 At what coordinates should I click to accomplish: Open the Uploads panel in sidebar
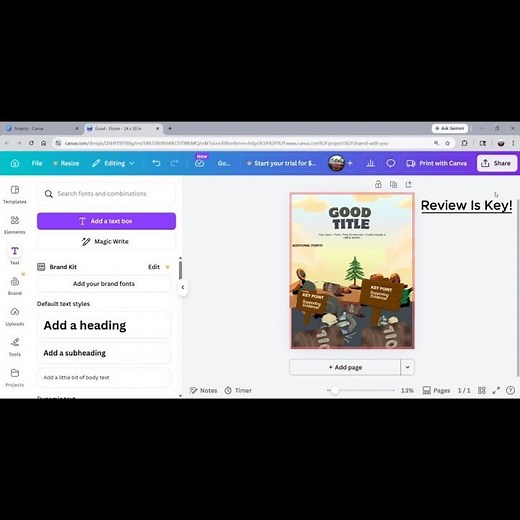coord(15,316)
